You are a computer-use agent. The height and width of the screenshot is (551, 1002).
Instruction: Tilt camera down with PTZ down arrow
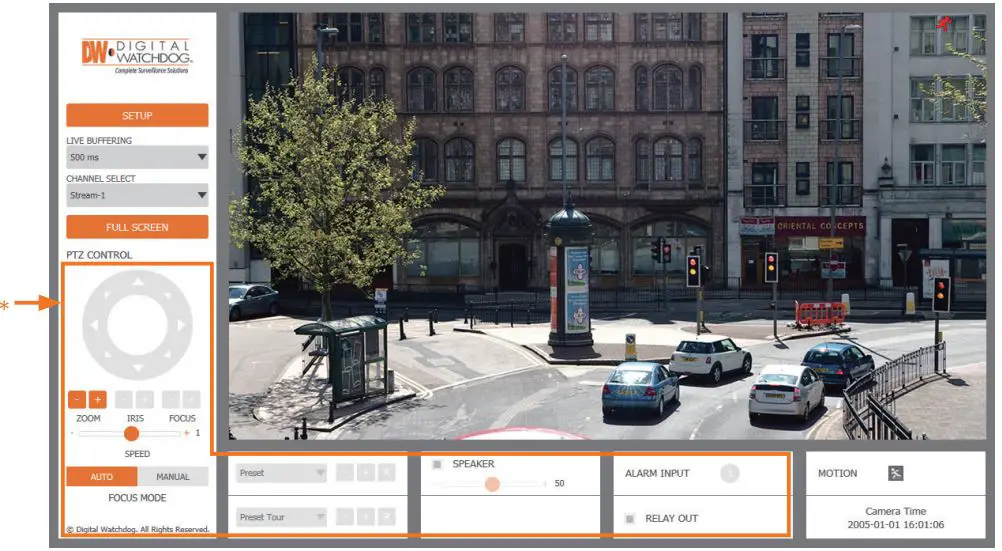point(137,369)
